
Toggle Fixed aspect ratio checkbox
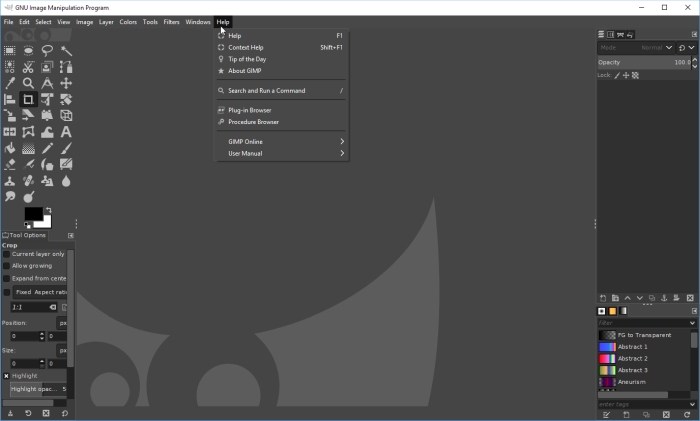pos(6,292)
